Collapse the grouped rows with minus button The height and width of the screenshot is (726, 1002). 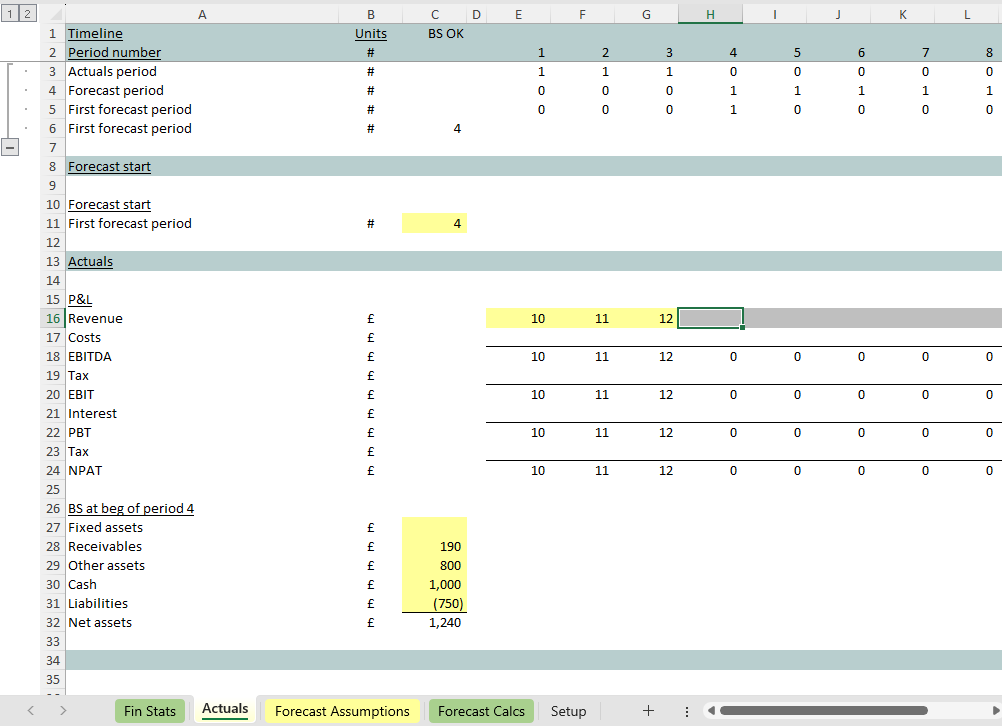point(11,147)
